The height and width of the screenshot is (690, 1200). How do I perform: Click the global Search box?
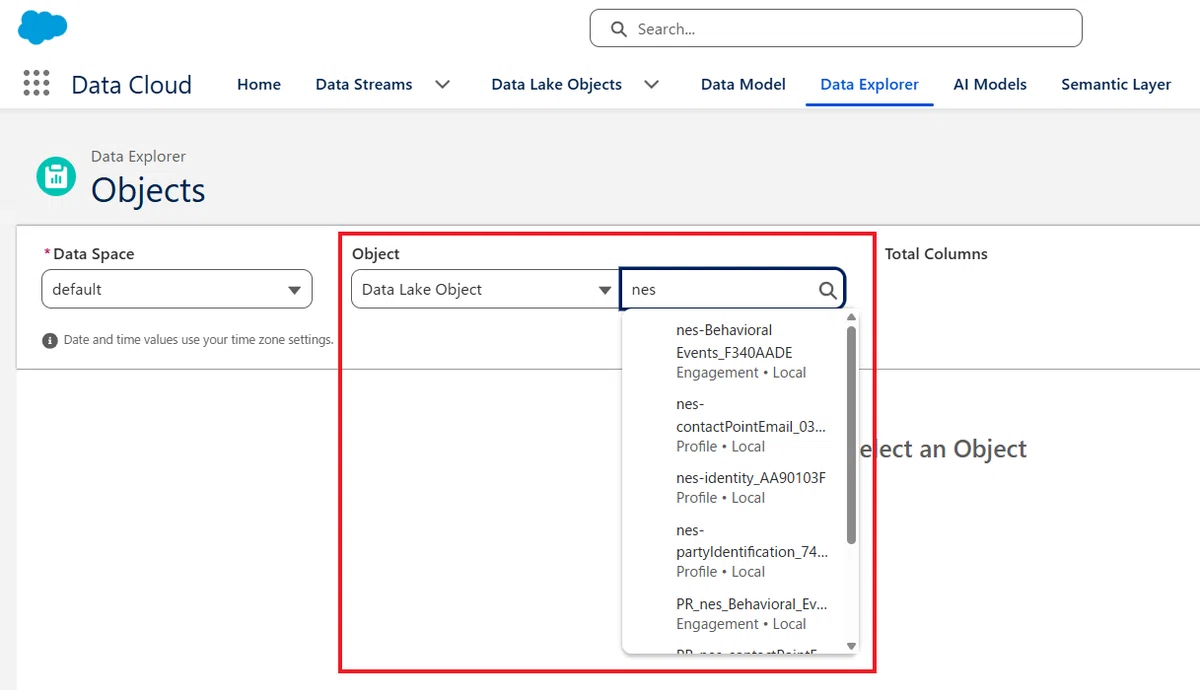pyautogui.click(x=836, y=29)
